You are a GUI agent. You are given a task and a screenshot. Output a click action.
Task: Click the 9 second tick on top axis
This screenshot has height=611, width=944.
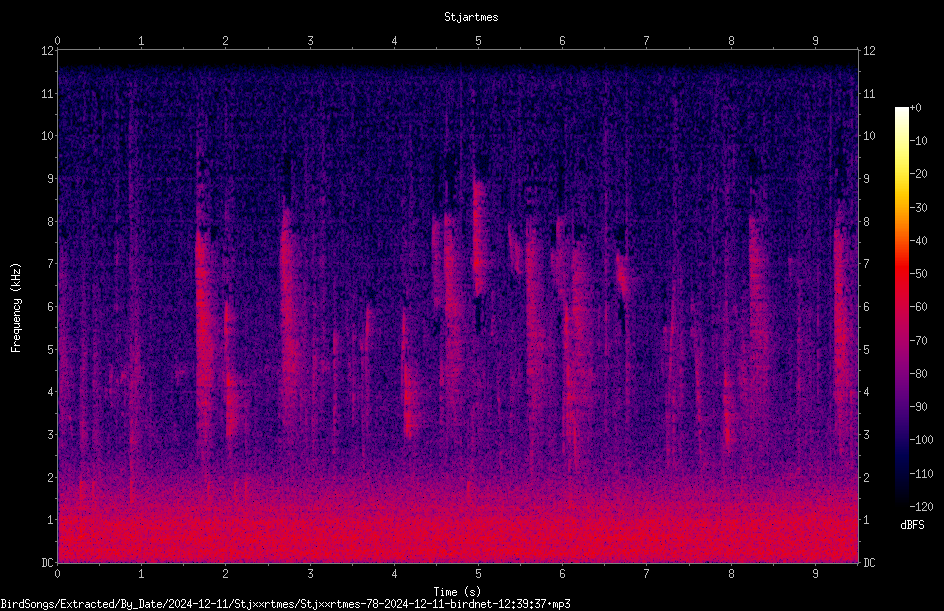click(x=815, y=41)
